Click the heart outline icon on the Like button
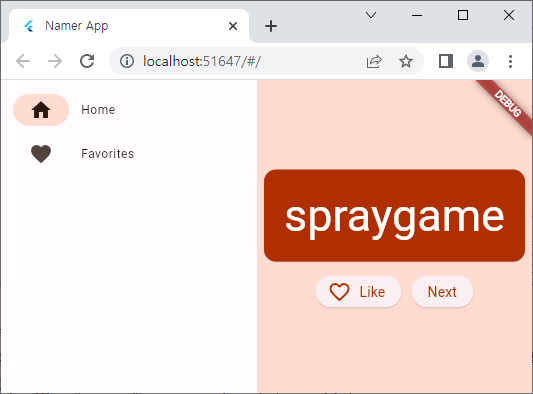This screenshot has width=533, height=394. click(x=339, y=292)
